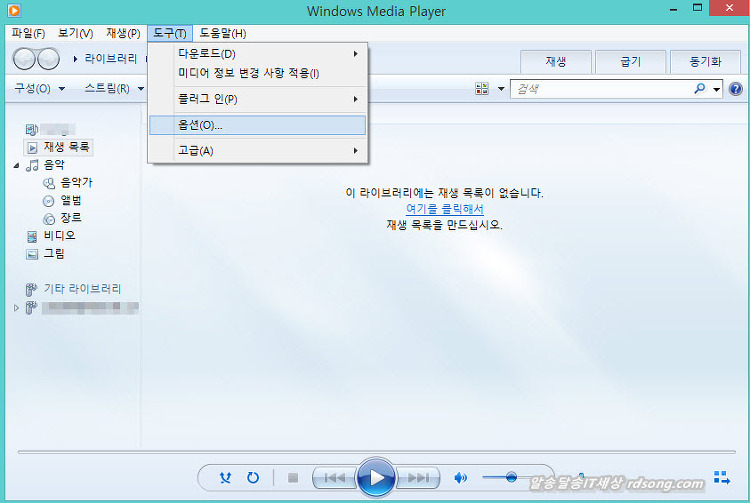Switch to Now Playing view icon
750x503 pixels.
721,477
